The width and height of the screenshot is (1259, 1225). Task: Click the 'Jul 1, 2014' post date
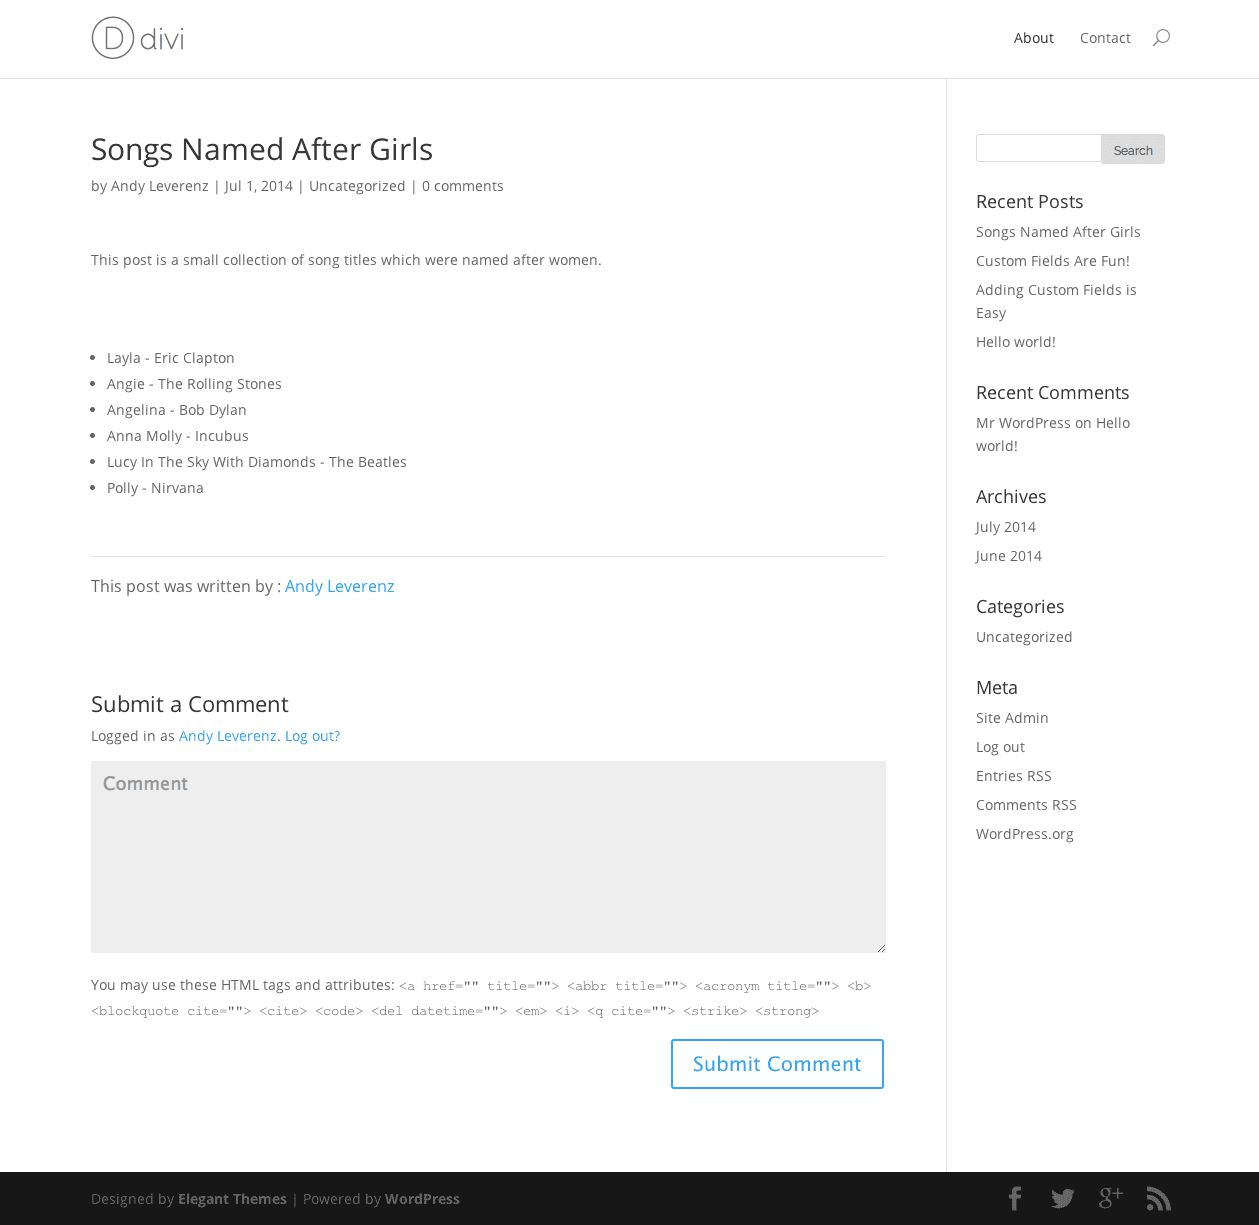coord(259,186)
